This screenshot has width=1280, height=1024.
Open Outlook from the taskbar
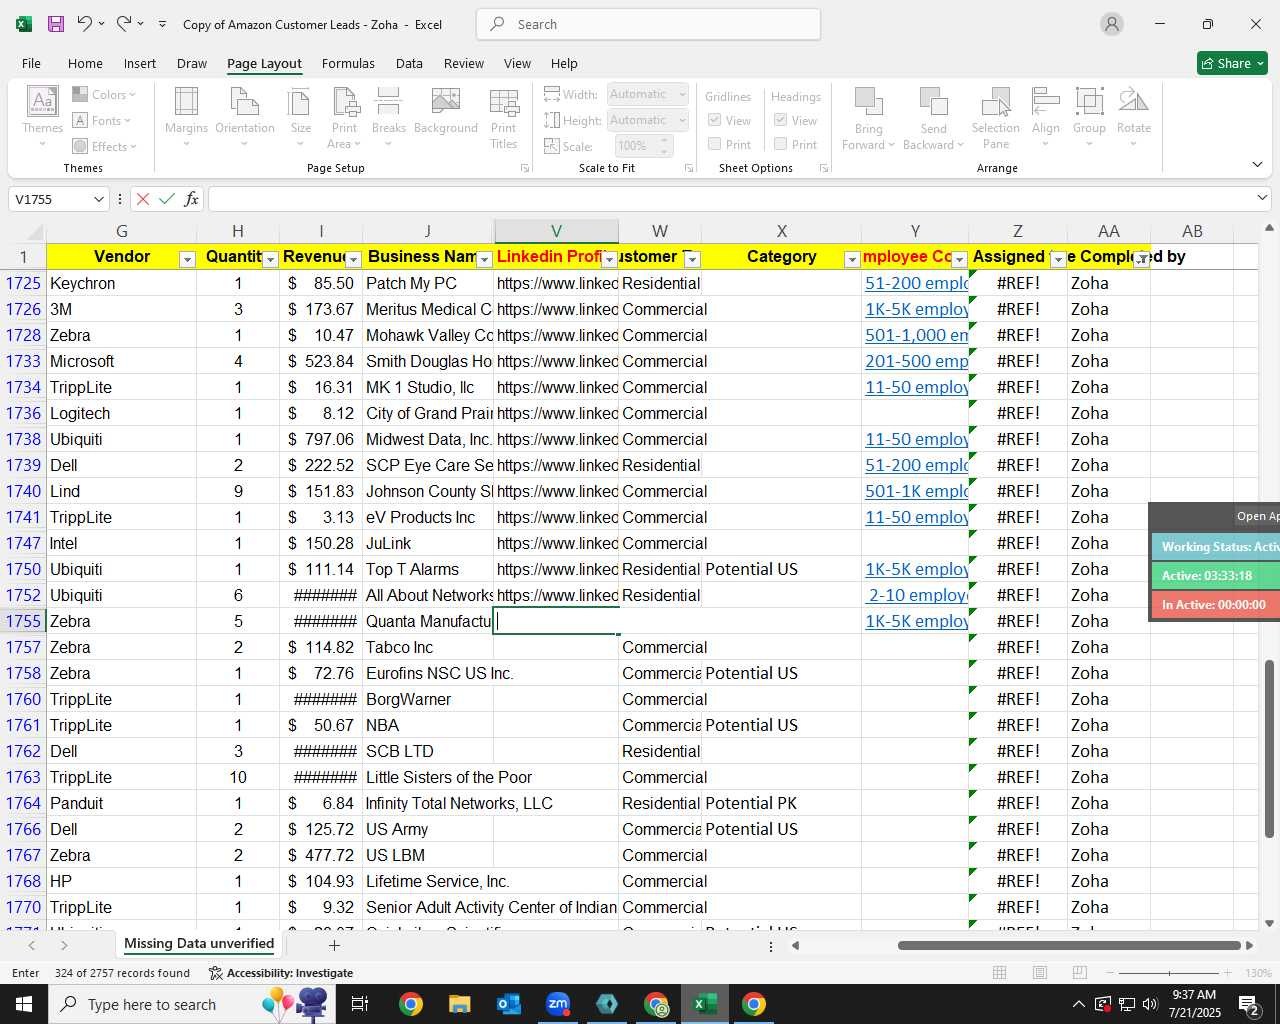coord(509,1004)
